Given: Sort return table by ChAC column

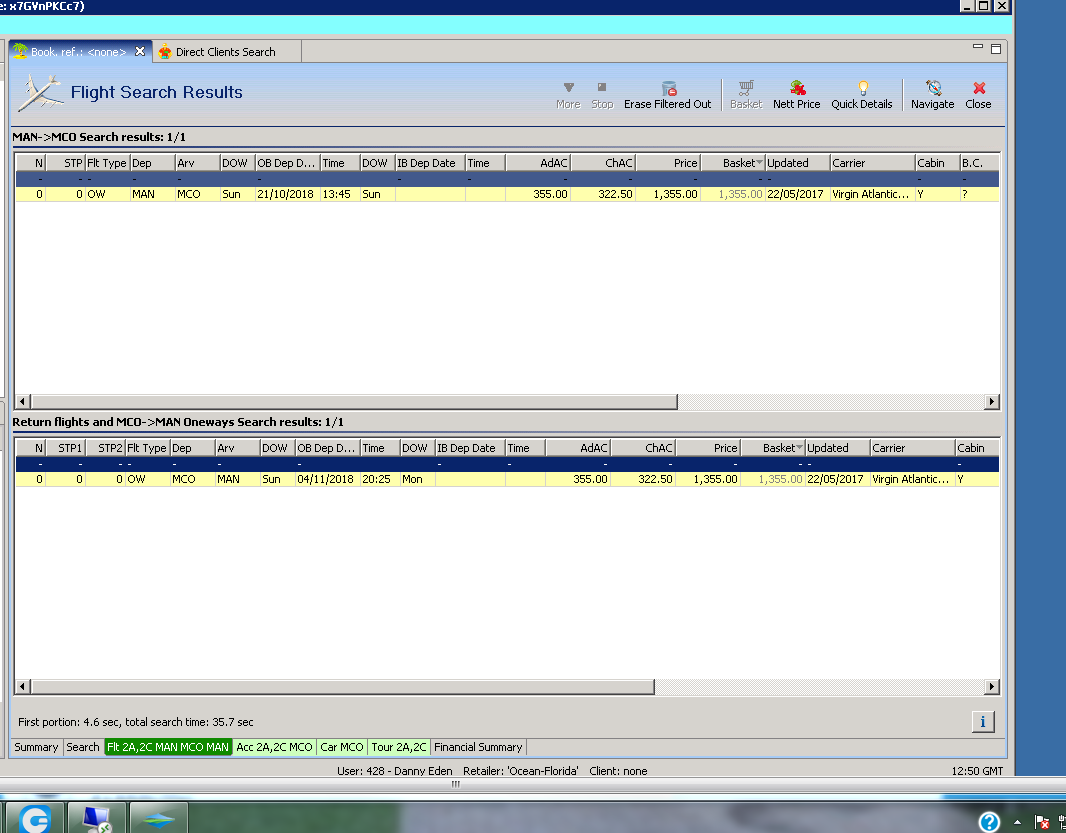Looking at the screenshot, I should tap(643, 447).
